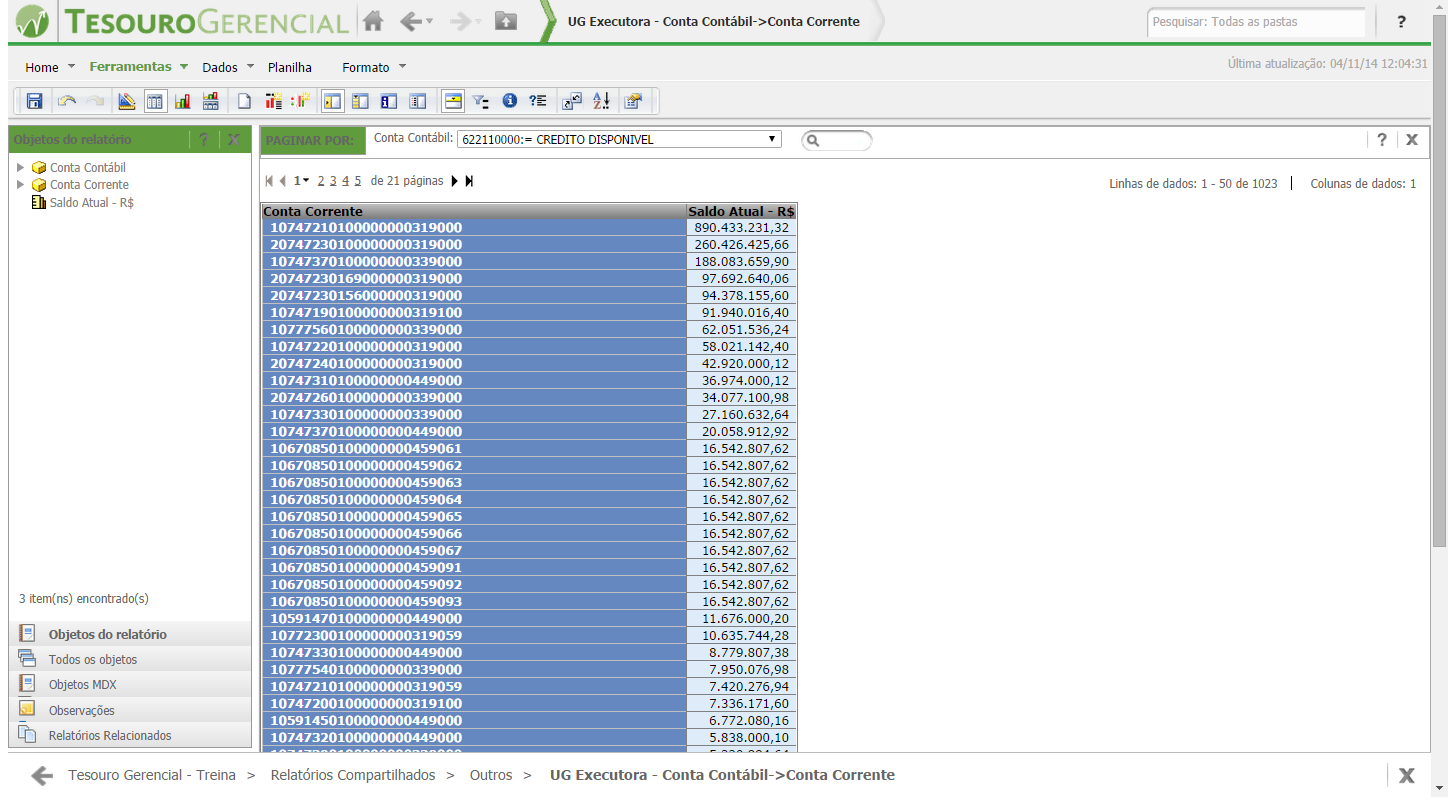This screenshot has height=804, width=1455.
Task: Click the folder up icon in header
Action: coord(506,20)
